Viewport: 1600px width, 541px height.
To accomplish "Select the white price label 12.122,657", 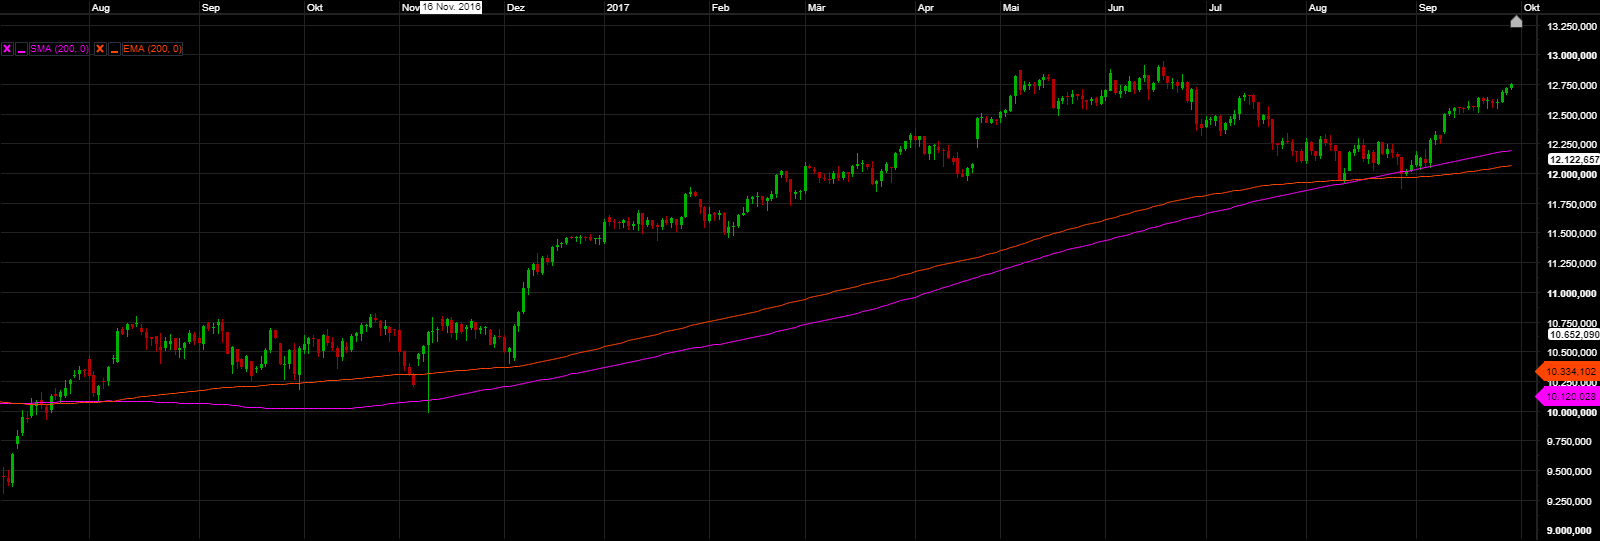I will point(1573,160).
